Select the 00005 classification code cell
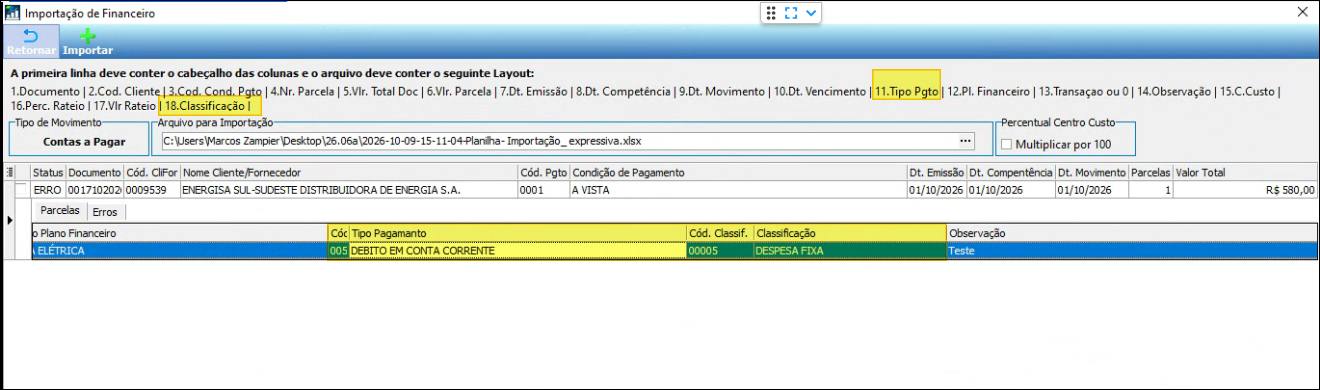The image size is (1320, 390). [719, 250]
